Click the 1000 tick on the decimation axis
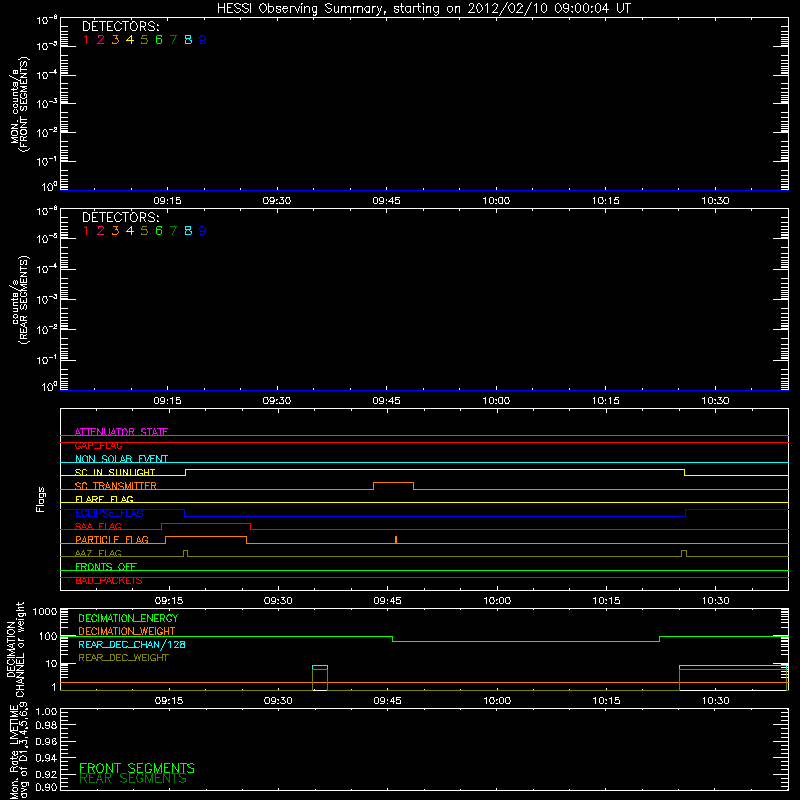The width and height of the screenshot is (800, 800). 45,612
